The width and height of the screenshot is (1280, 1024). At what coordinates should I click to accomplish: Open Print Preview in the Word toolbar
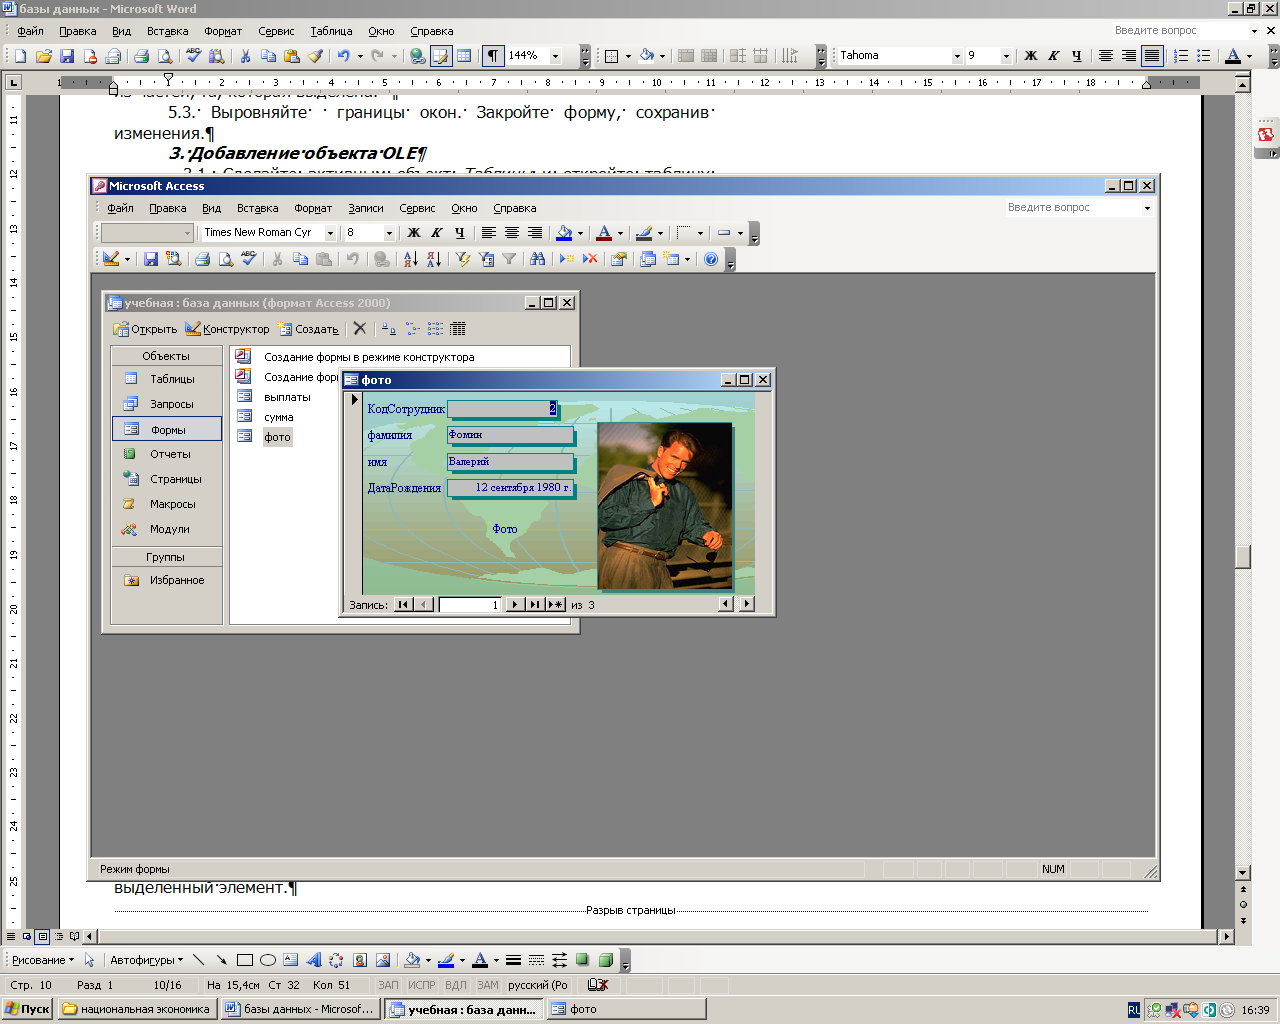coord(163,56)
